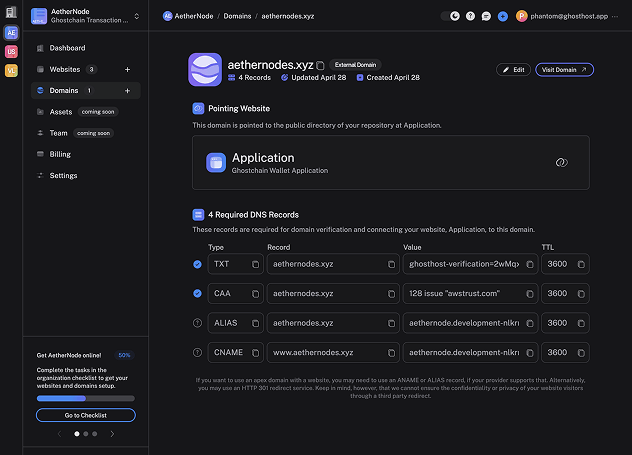This screenshot has width=632, height=455.
Task: Click the Go to Checklist button
Action: tap(86, 415)
